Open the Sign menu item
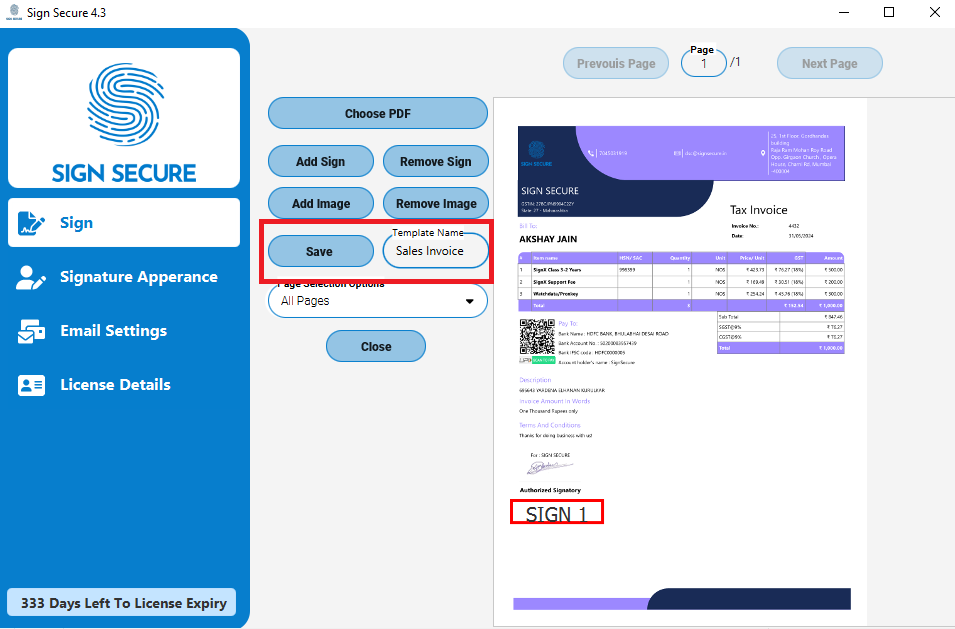 pos(124,222)
